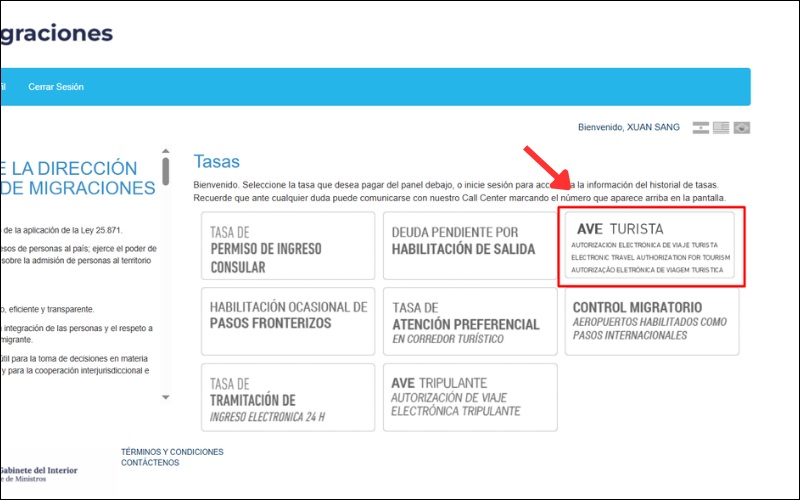Click Cerrar Sesión in the blue bar
Image resolution: width=800 pixels, height=500 pixels.
[x=56, y=87]
